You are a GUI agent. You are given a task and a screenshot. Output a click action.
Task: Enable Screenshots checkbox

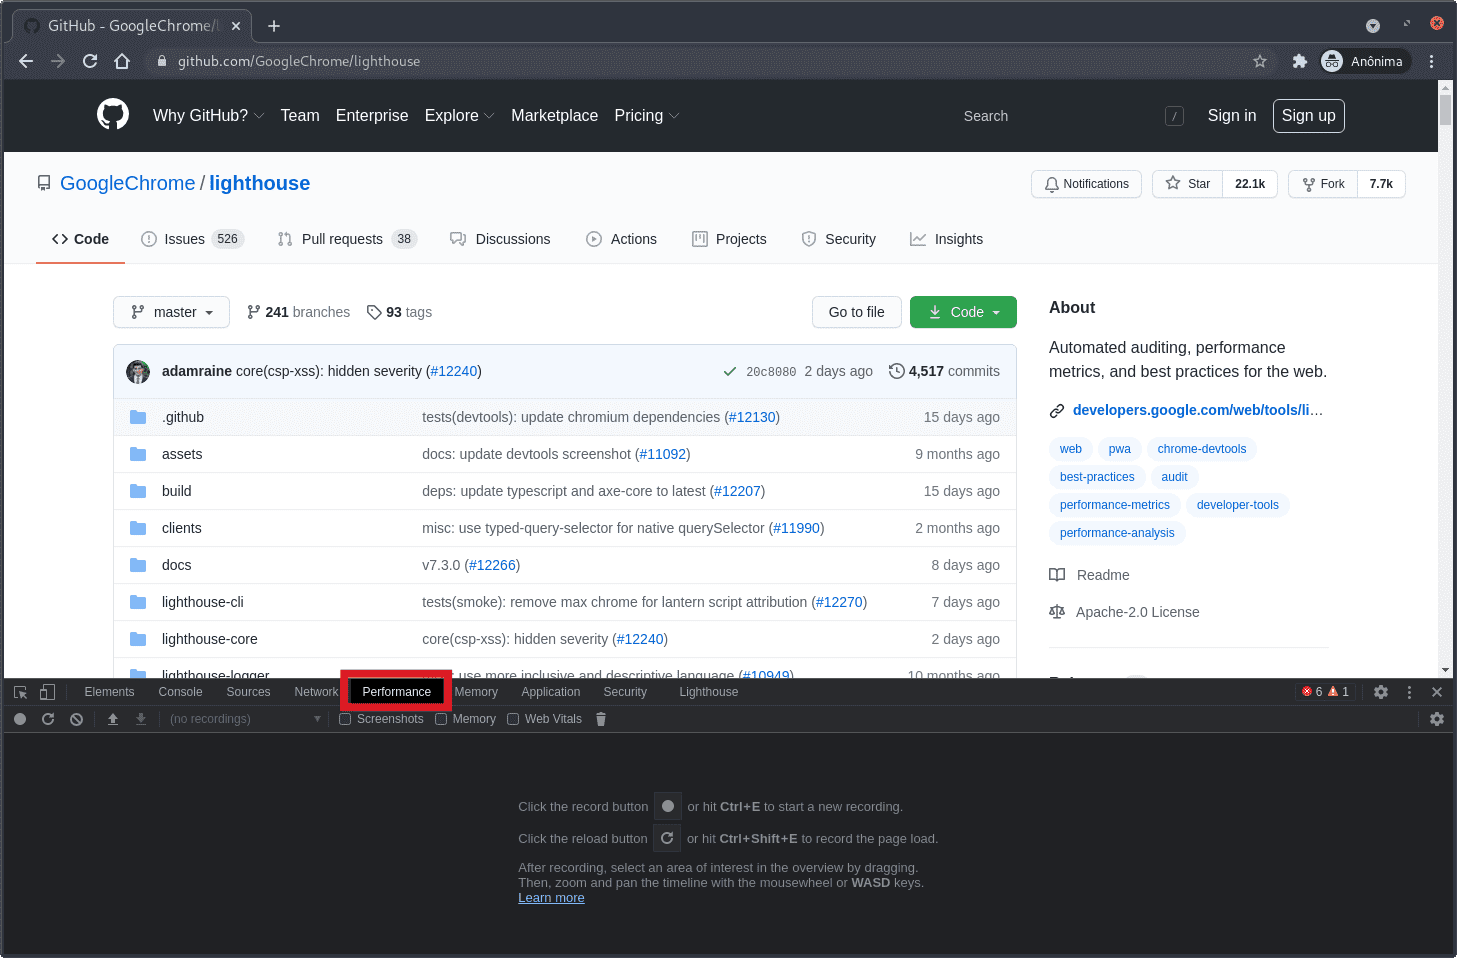tap(345, 719)
